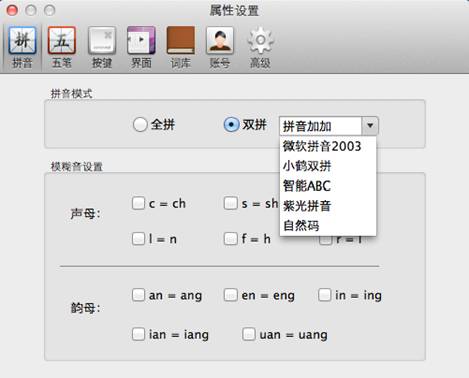Click the 拼音加加 combo box field
The width and height of the screenshot is (469, 378).
(x=321, y=126)
